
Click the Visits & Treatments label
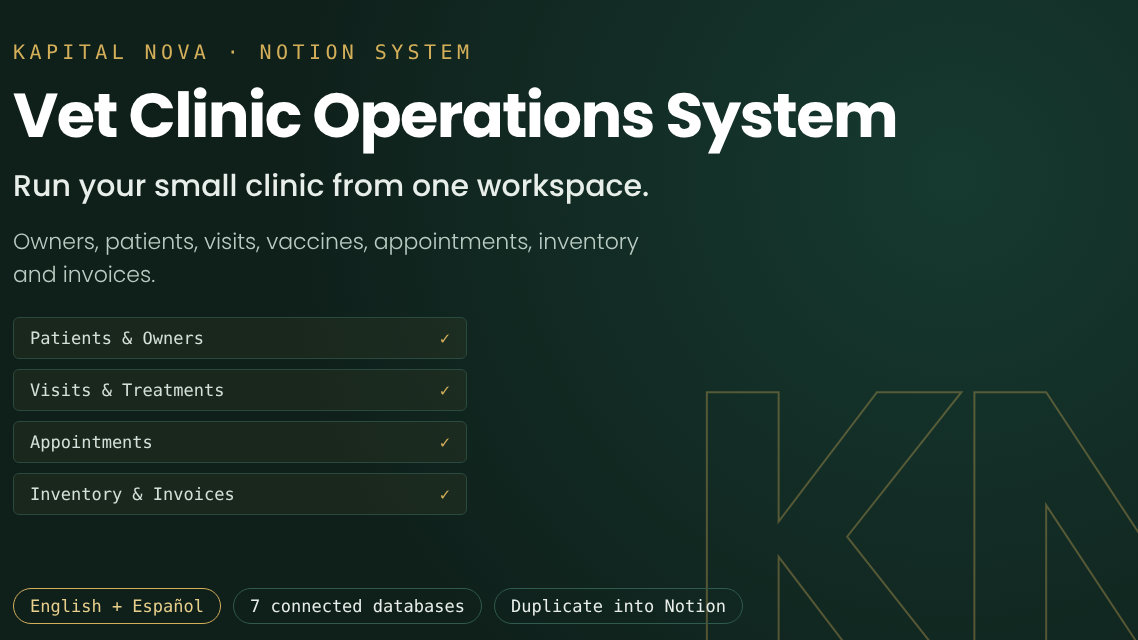[127, 390]
